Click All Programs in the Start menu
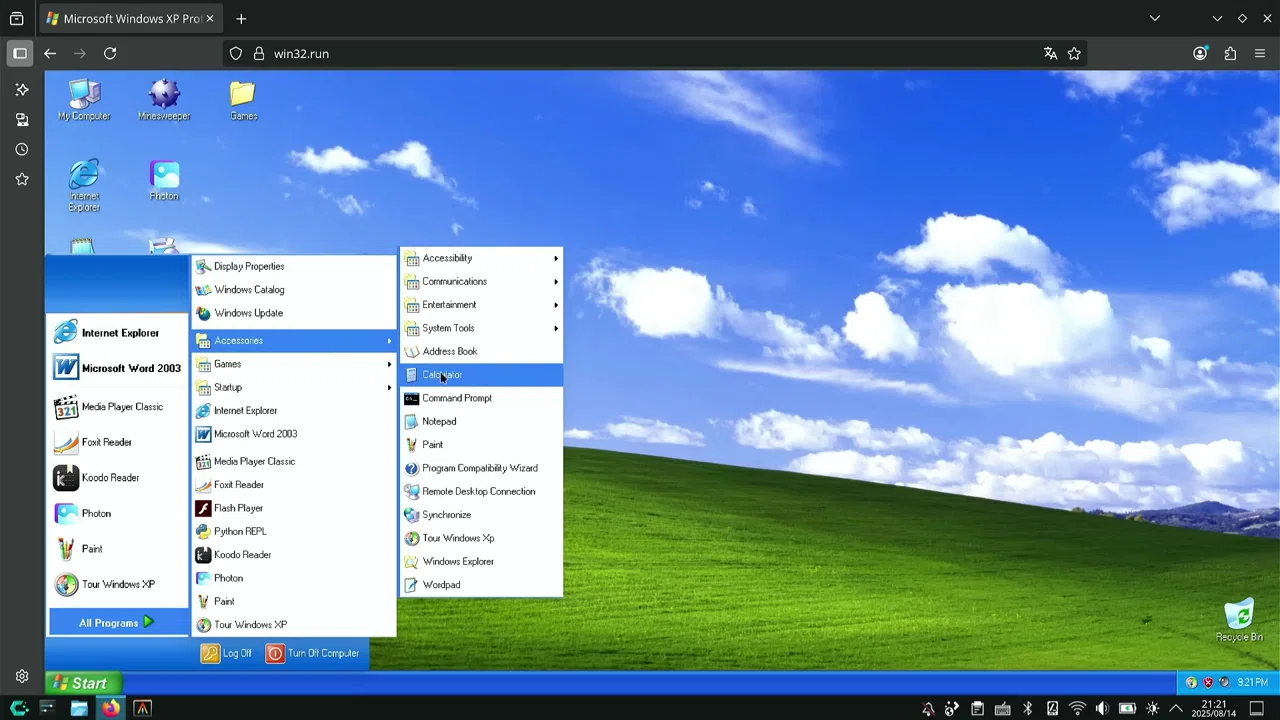The height and width of the screenshot is (720, 1280). (x=118, y=623)
